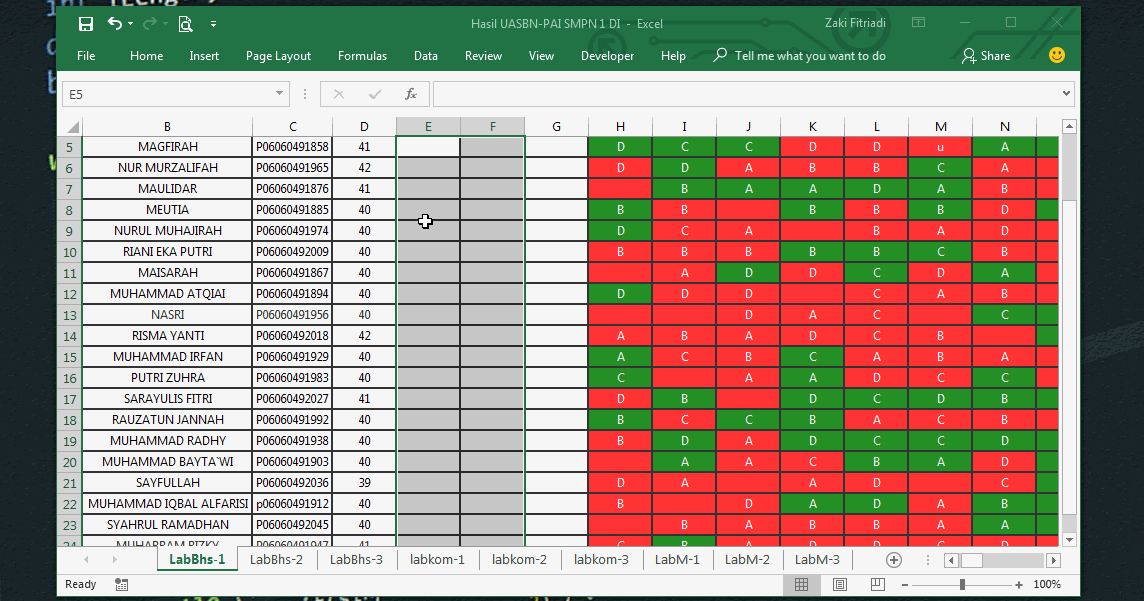This screenshot has height=601, width=1144.
Task: Open the Developer ribbon tab
Action: pyautogui.click(x=607, y=56)
